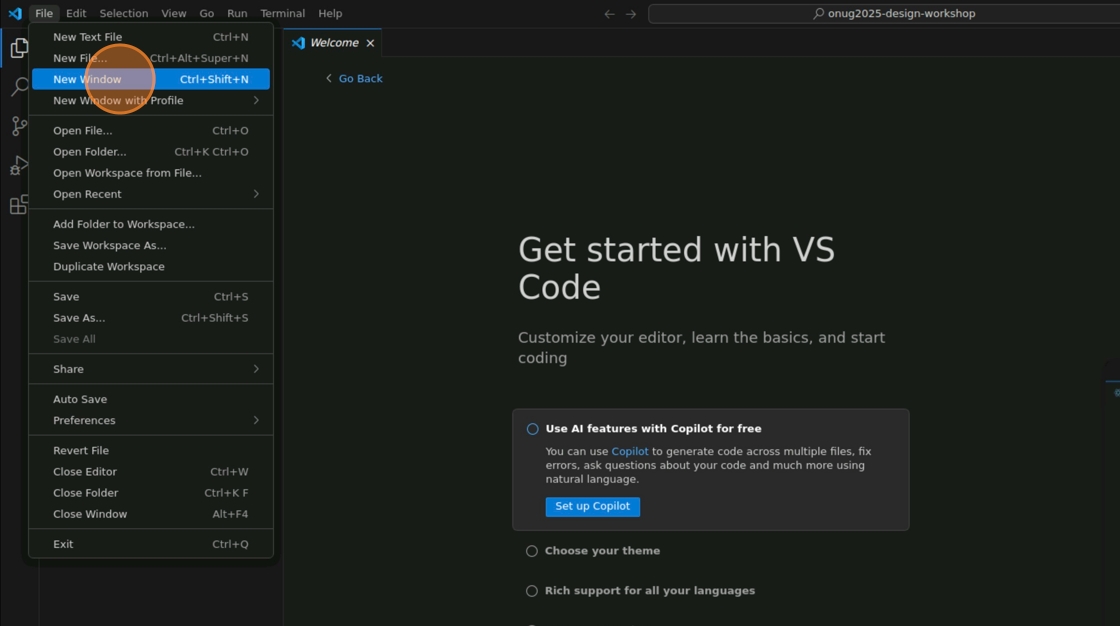Navigate forward with the right arrow
Screen dimensions: 1120x626
click(631, 14)
